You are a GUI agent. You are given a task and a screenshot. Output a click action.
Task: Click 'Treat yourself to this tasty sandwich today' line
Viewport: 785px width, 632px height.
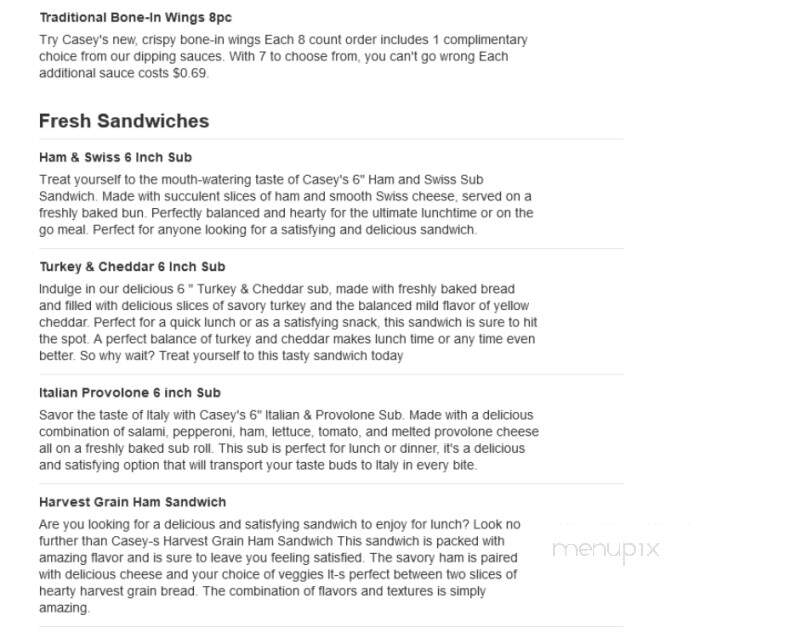(281, 356)
